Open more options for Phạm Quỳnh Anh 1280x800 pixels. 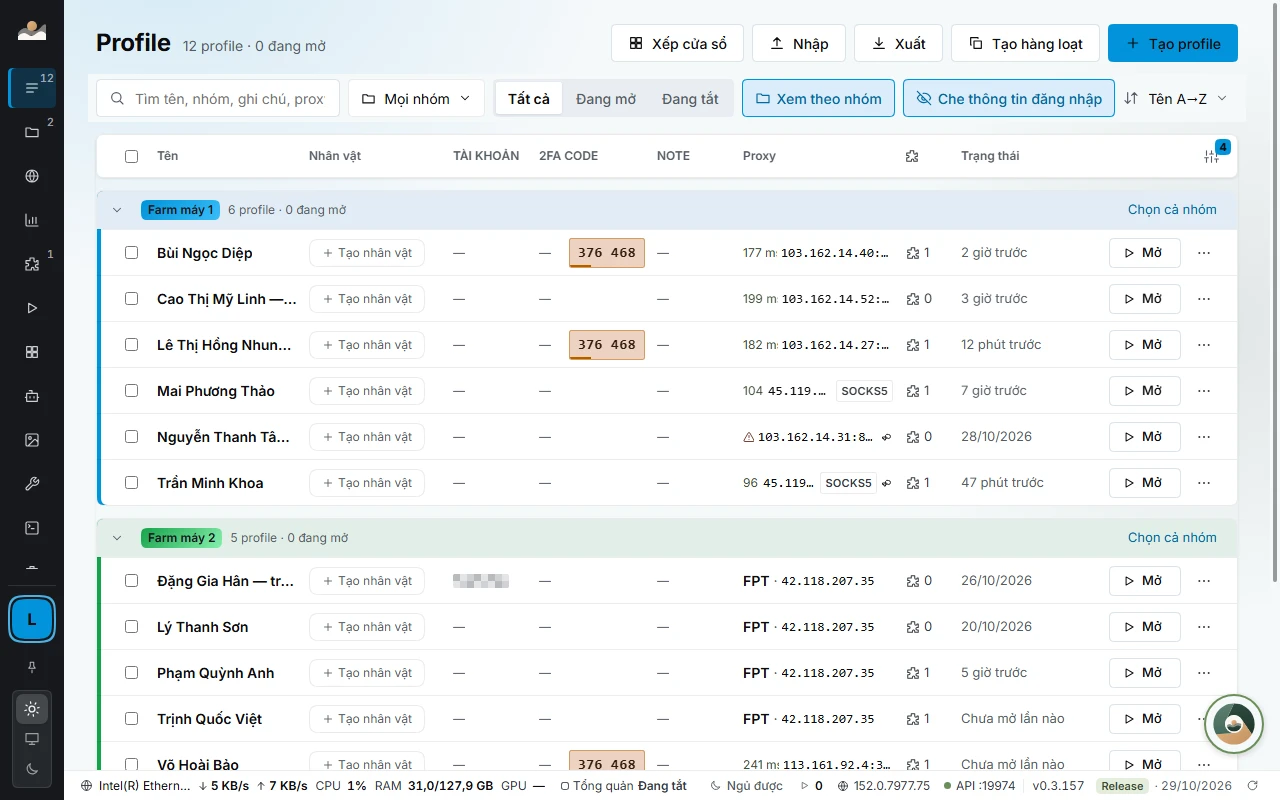click(x=1204, y=673)
